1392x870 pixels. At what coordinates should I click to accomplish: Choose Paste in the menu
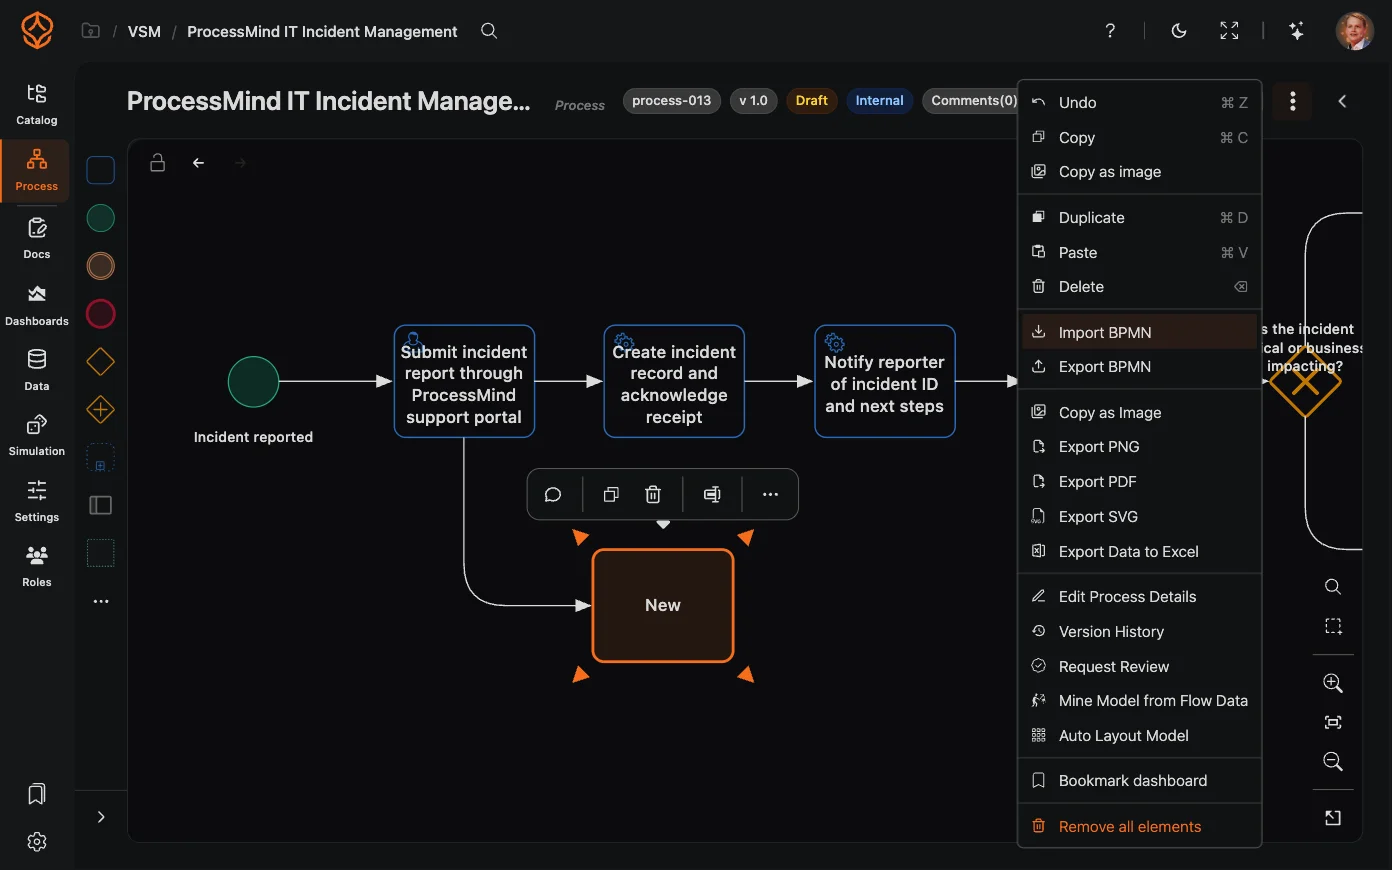tap(1139, 253)
